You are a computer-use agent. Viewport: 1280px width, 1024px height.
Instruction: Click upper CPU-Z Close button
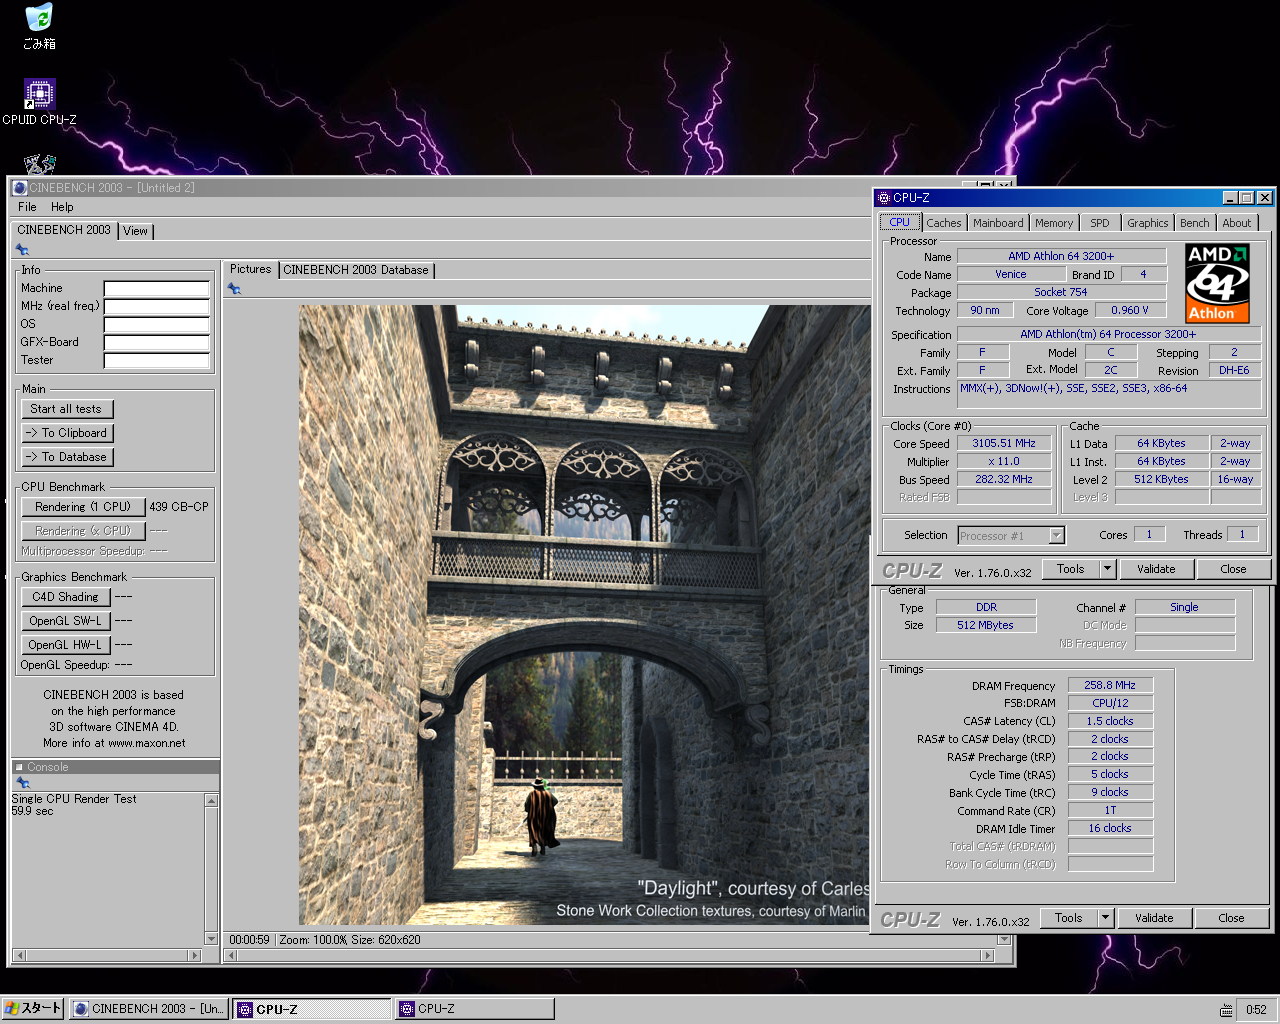pyautogui.click(x=1233, y=569)
